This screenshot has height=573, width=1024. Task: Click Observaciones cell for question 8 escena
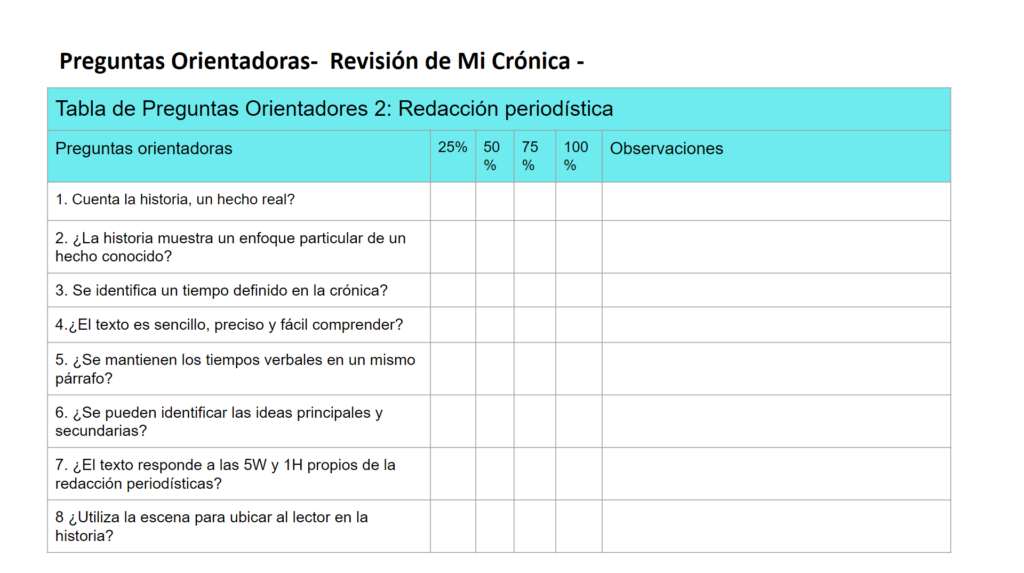776,527
